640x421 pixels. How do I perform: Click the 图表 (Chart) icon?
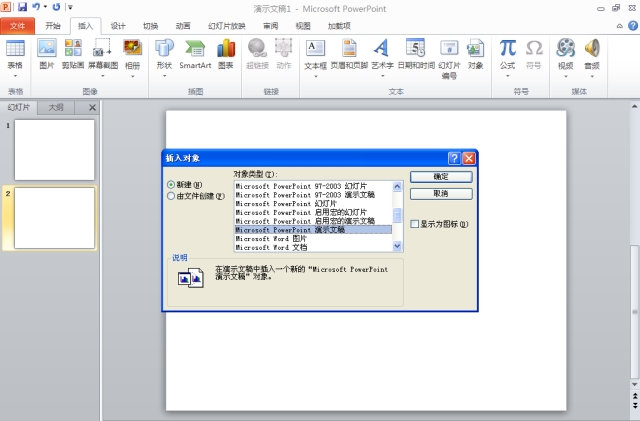click(226, 53)
